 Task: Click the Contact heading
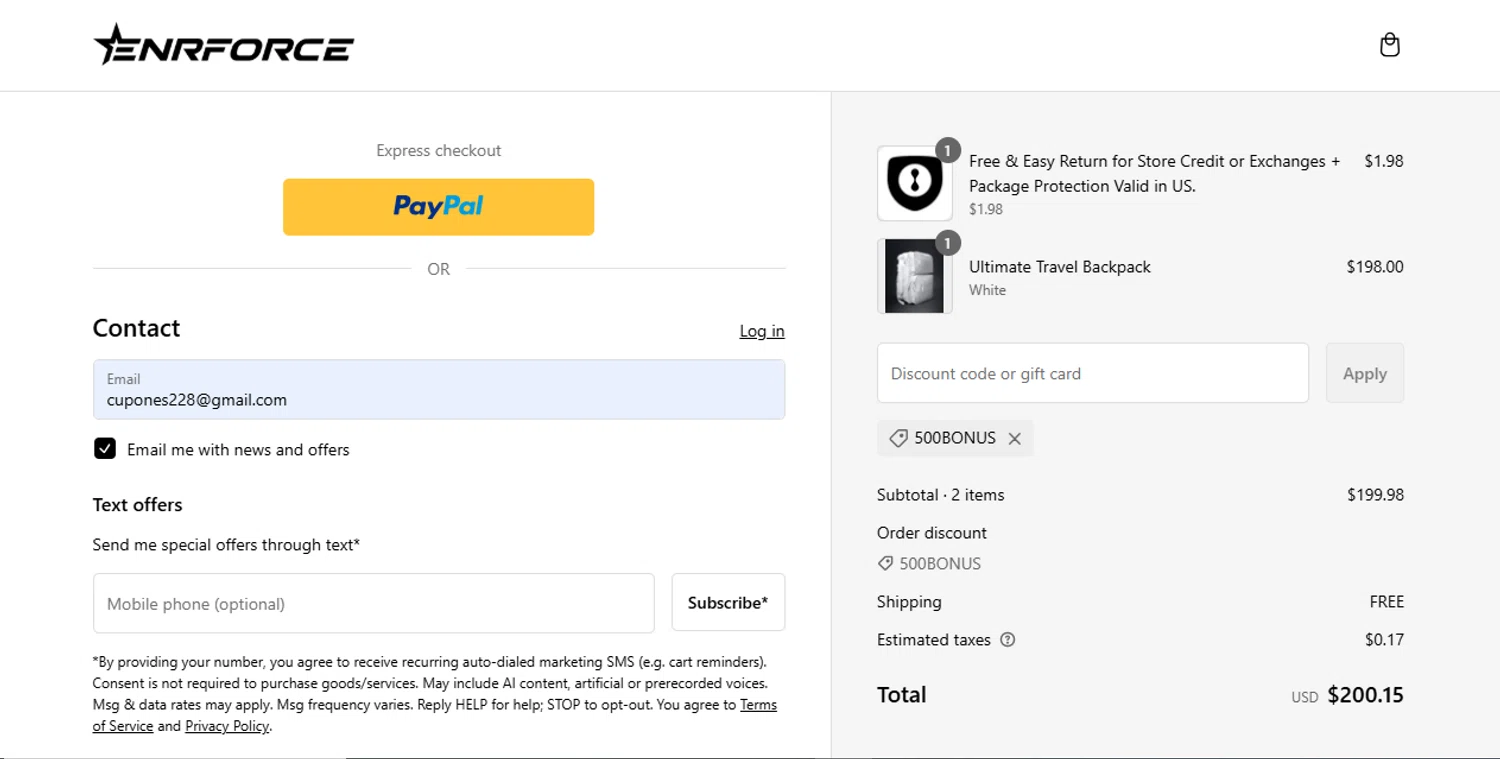click(x=136, y=328)
